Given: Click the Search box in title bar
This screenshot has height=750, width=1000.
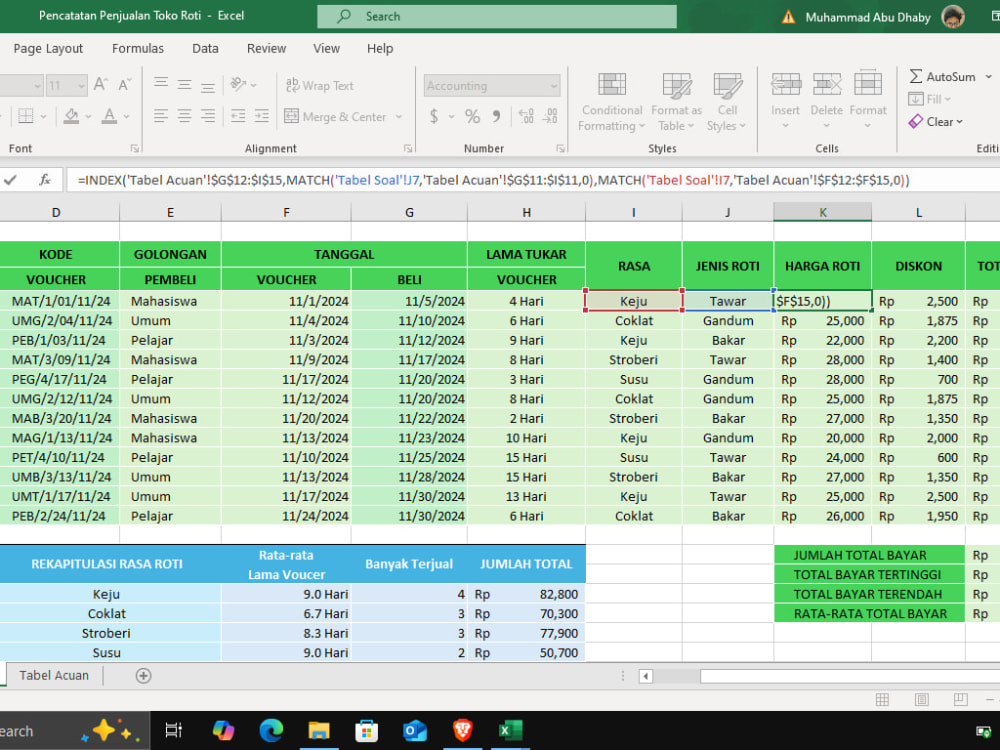Looking at the screenshot, I should tap(497, 17).
